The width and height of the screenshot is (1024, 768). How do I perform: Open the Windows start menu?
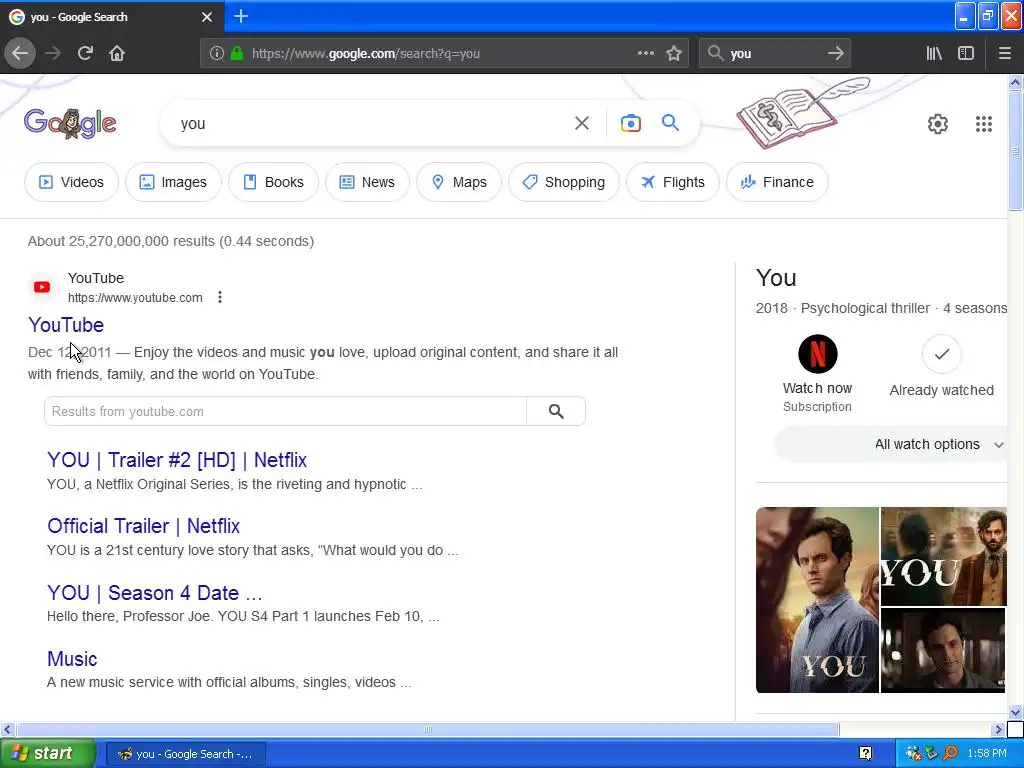pos(48,753)
